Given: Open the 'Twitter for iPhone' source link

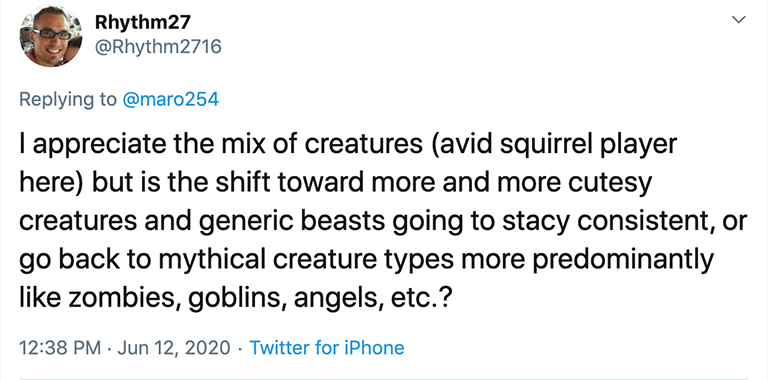Looking at the screenshot, I should (x=327, y=348).
